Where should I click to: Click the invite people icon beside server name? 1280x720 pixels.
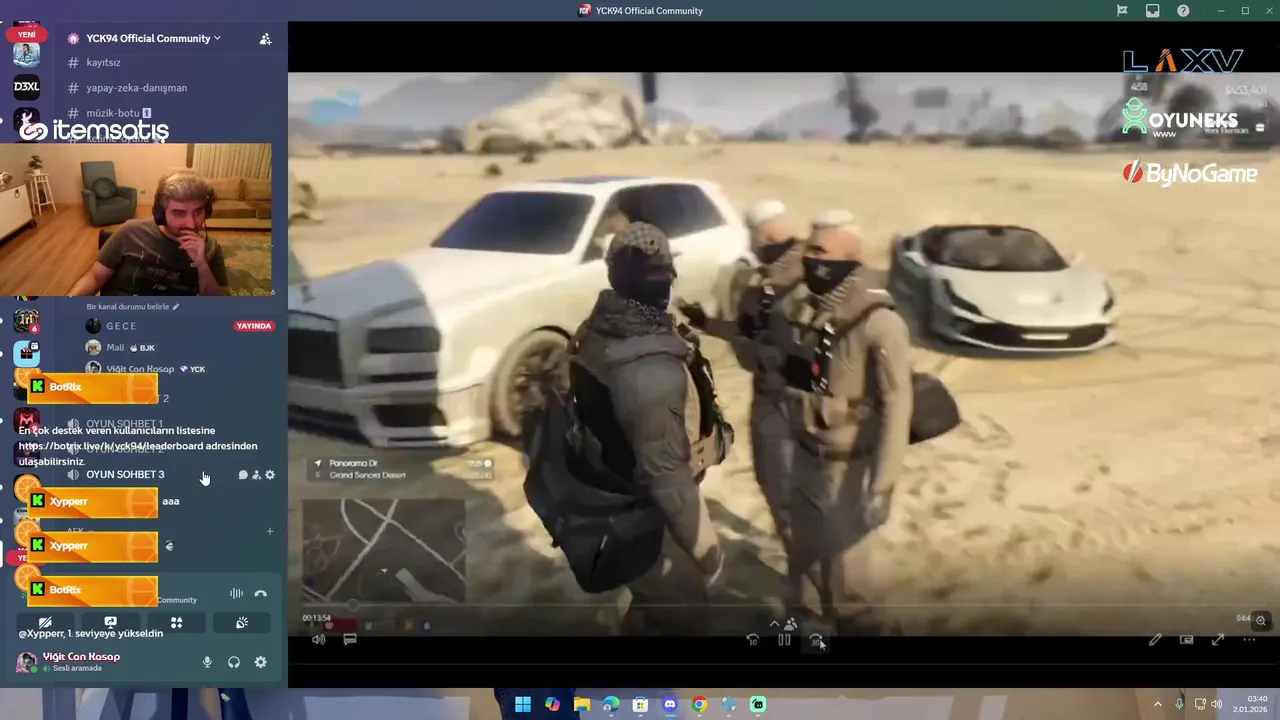tap(265, 39)
